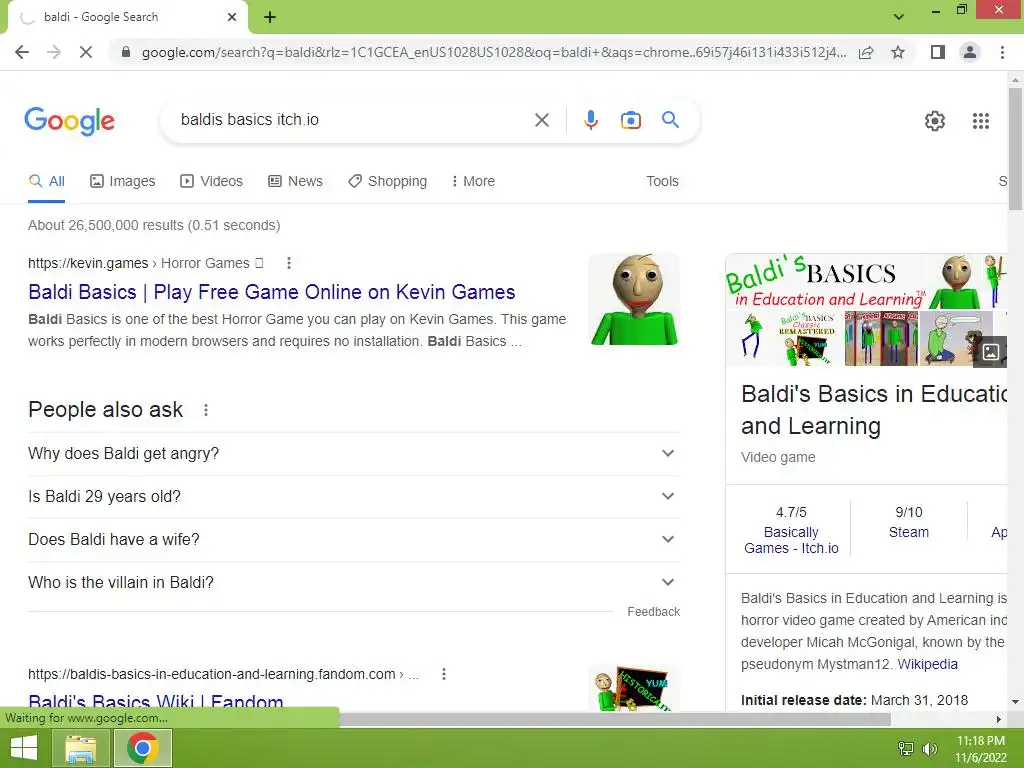
Task: Open options for Fandom wiki result
Action: coord(443,674)
